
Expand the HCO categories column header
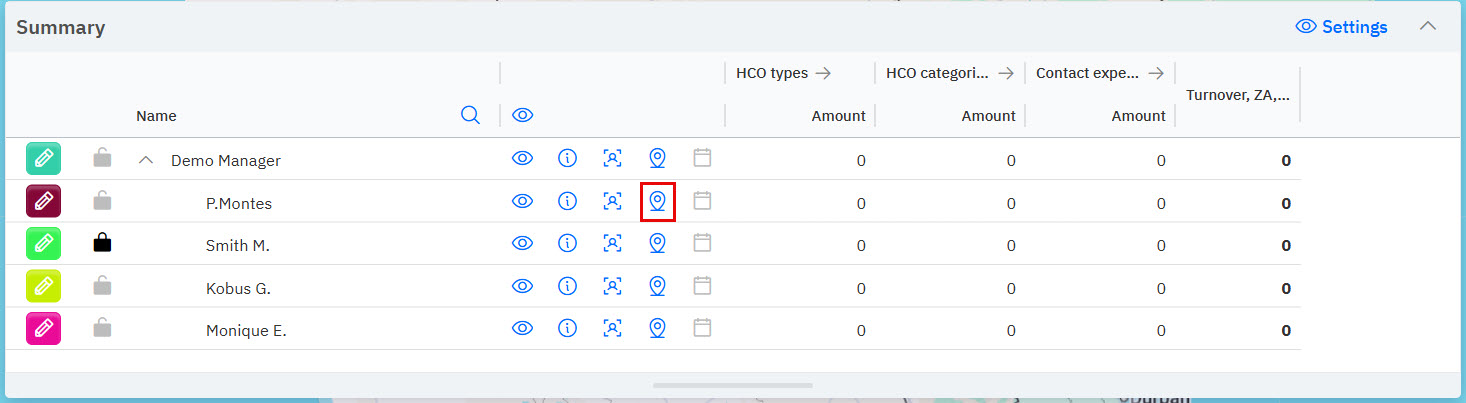pos(1005,73)
